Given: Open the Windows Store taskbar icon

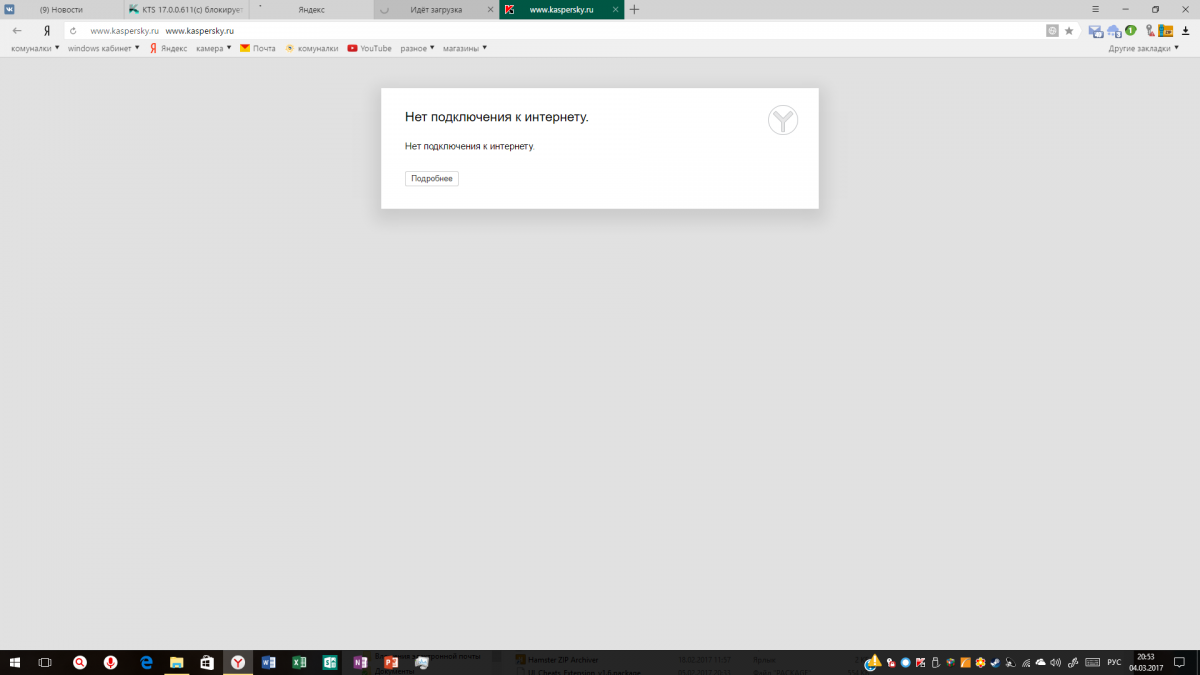Looking at the screenshot, I should coord(207,662).
